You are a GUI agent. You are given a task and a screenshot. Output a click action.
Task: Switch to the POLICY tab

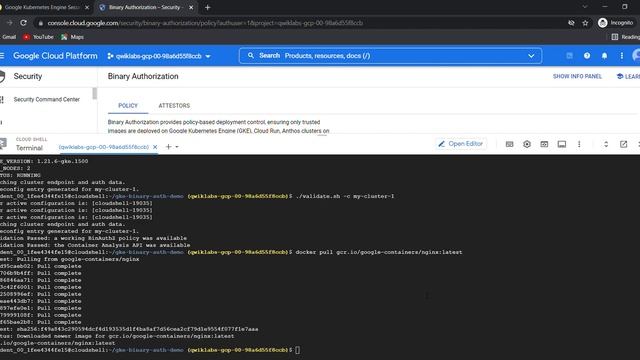click(x=128, y=105)
